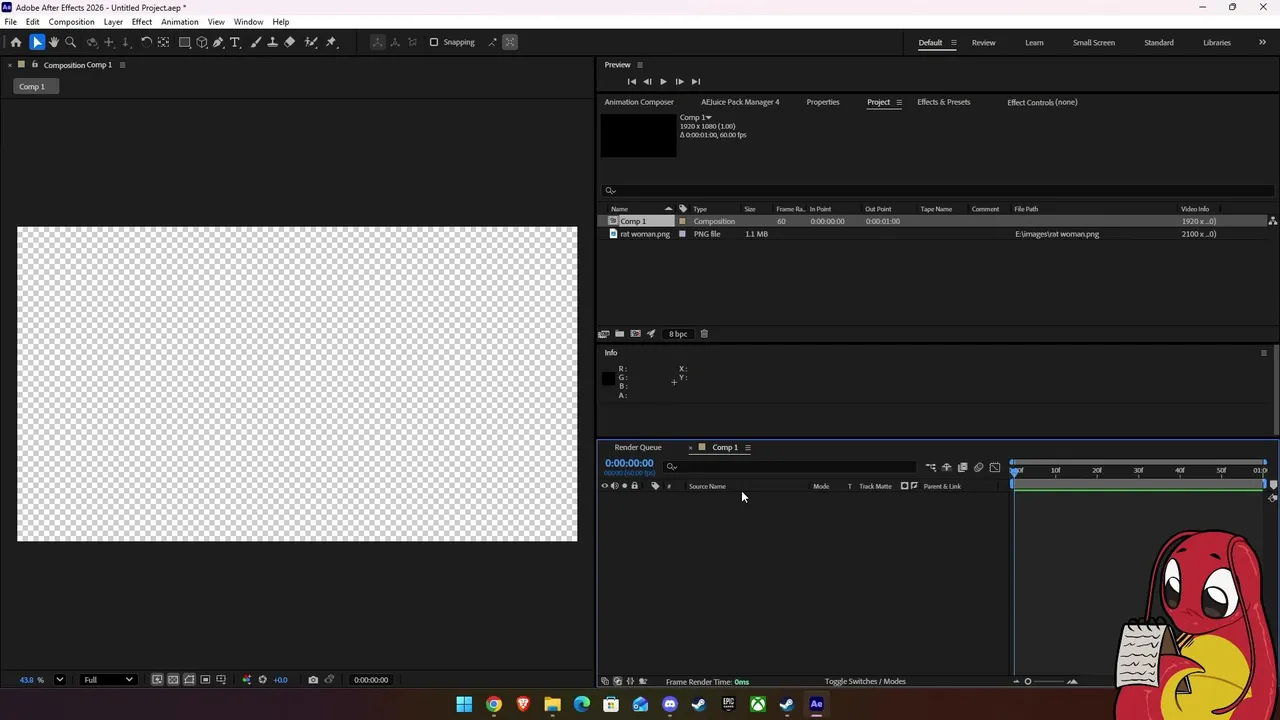
Task: Open the Layer menu
Action: [x=113, y=22]
